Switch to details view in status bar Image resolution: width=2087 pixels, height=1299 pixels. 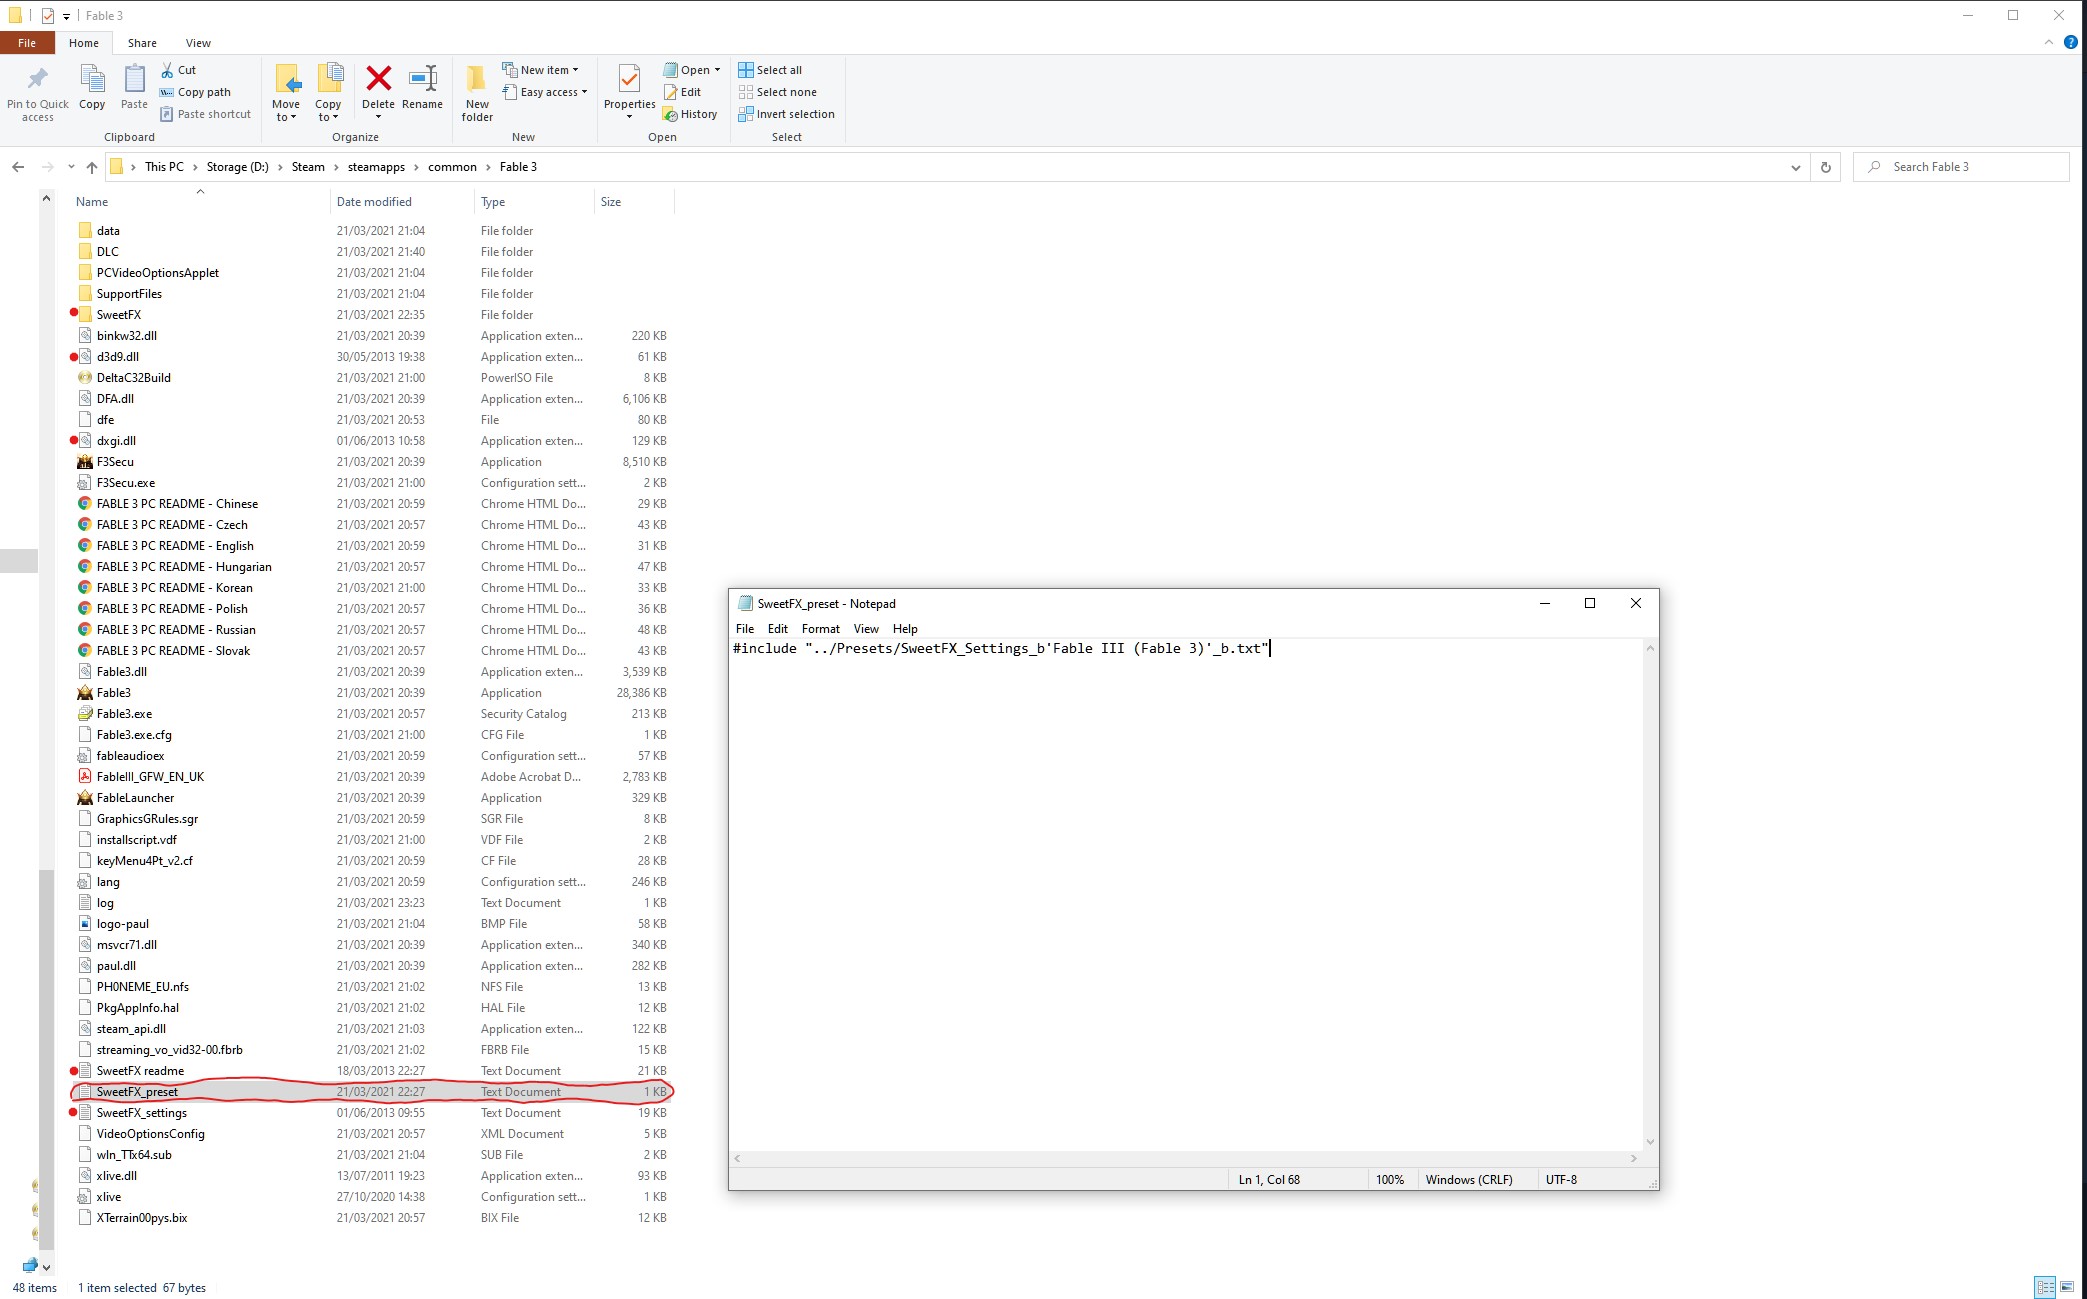click(x=2045, y=1287)
